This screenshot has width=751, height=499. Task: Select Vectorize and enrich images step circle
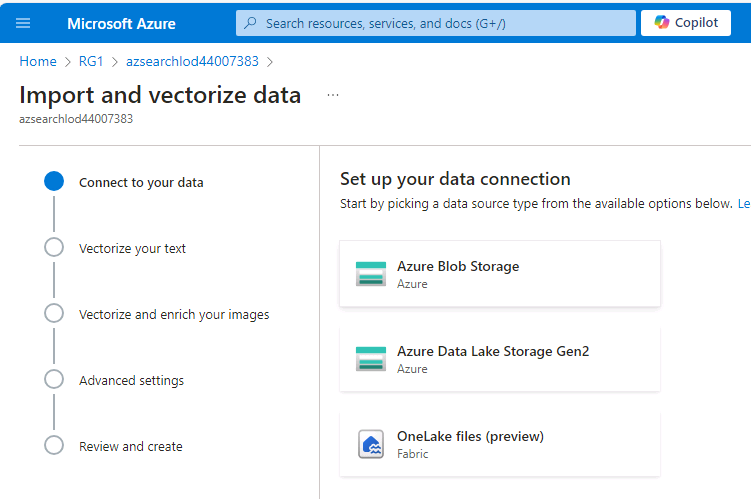[x=54, y=313]
